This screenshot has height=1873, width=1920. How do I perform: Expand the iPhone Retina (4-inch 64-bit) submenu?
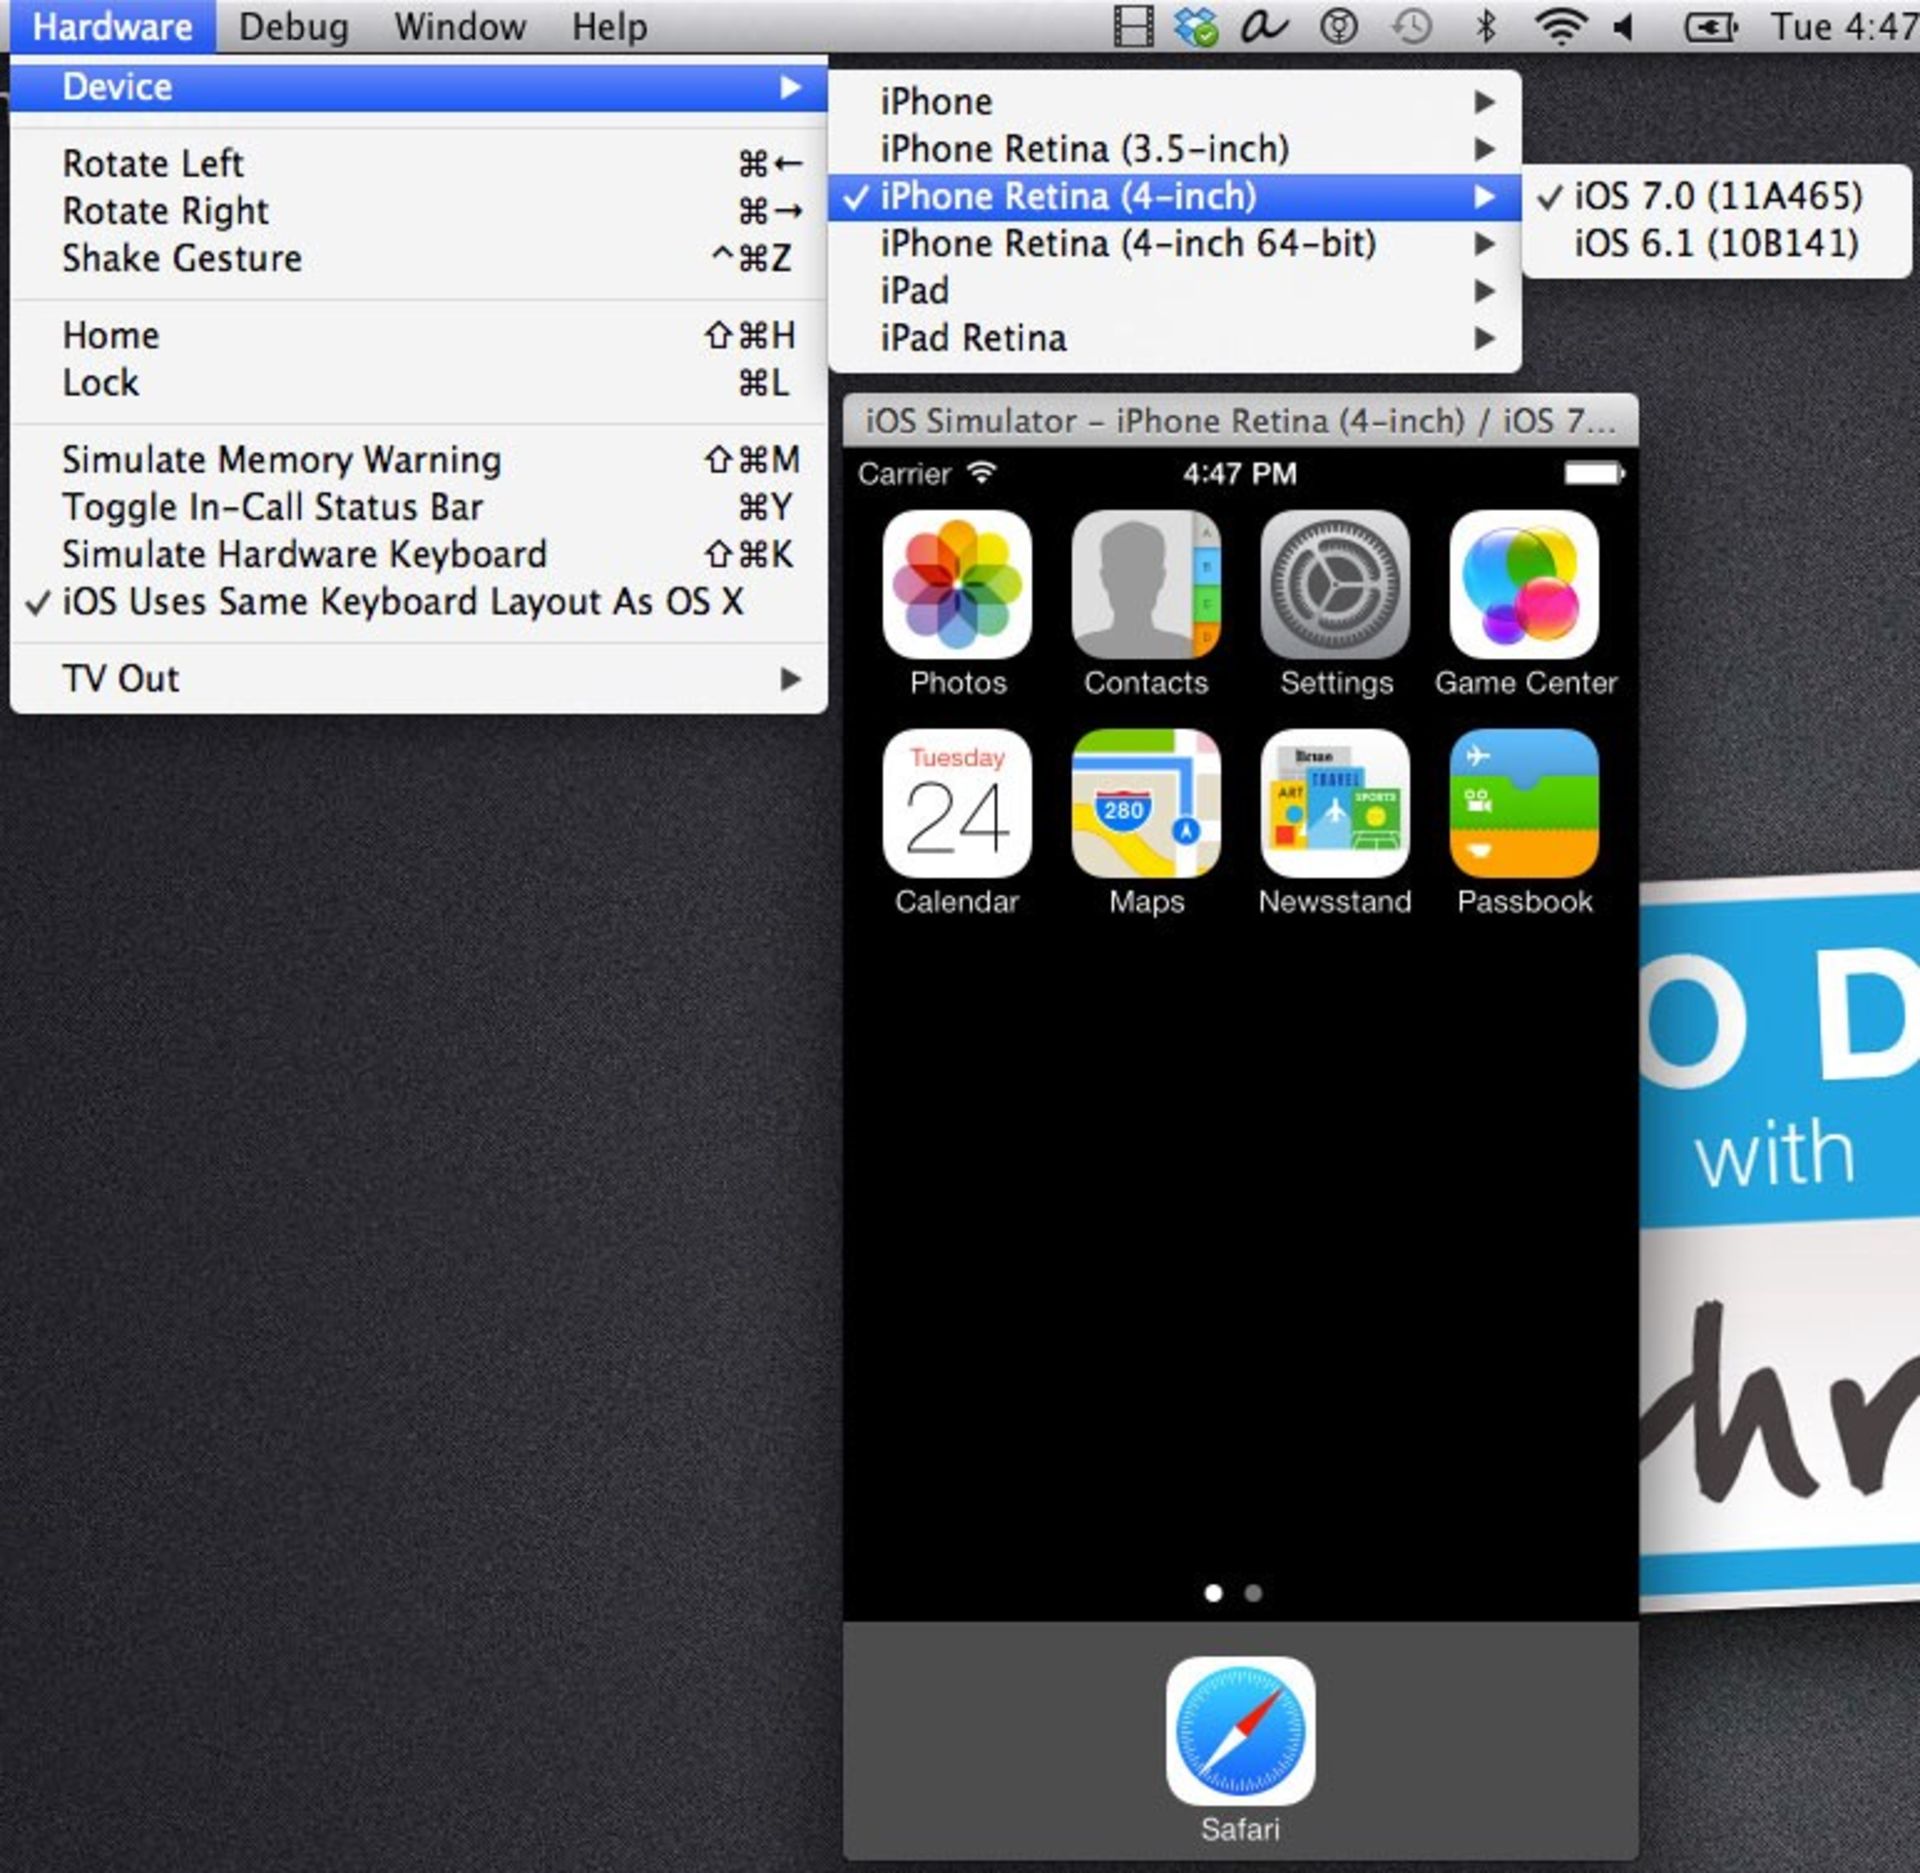pyautogui.click(x=1175, y=243)
